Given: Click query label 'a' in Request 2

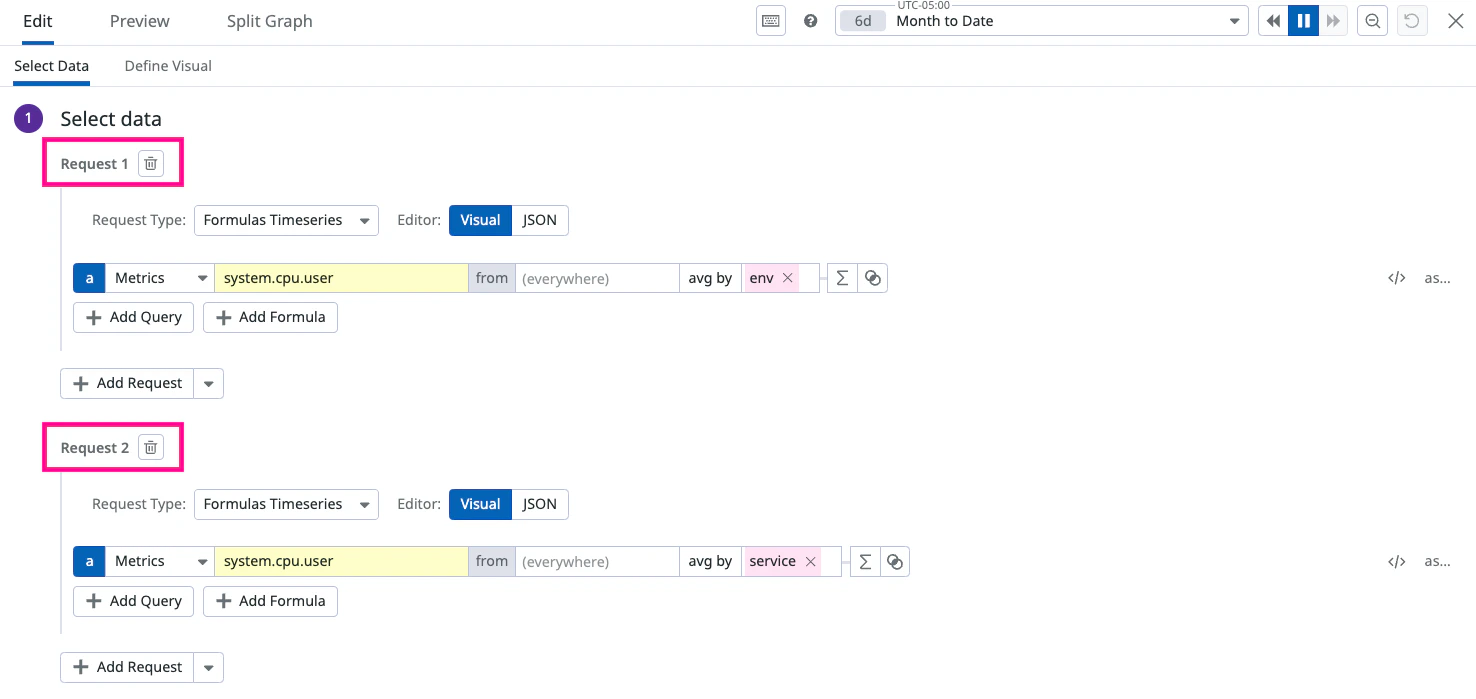Looking at the screenshot, I should point(89,562).
